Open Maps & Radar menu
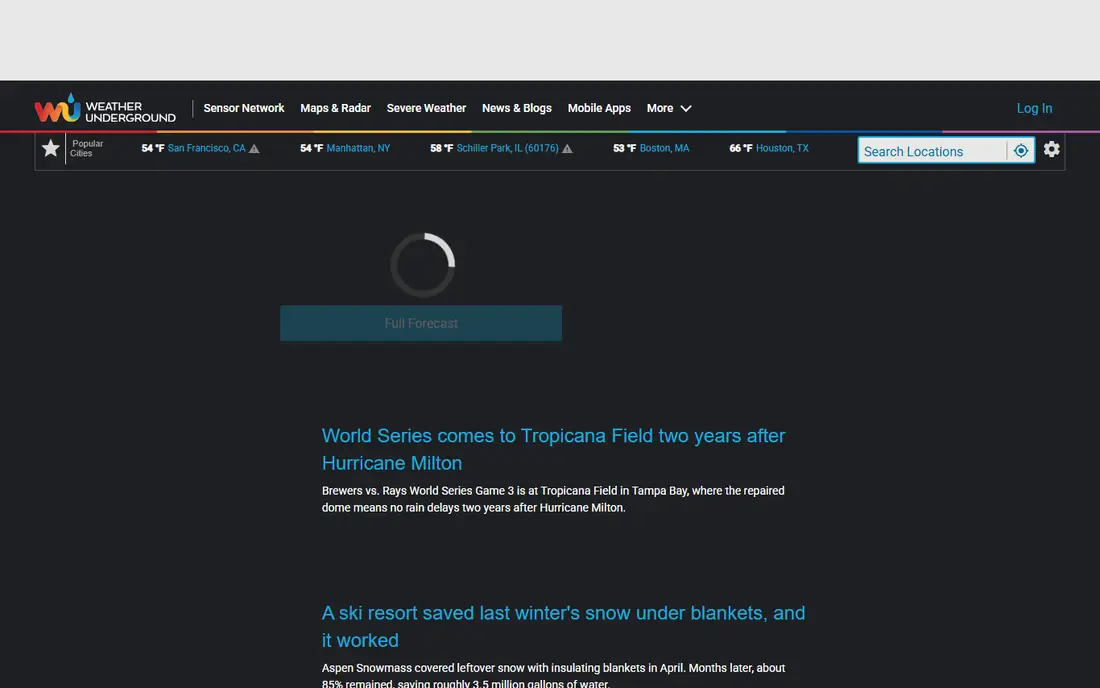Screen dimensions: 1100x688 pos(335,108)
